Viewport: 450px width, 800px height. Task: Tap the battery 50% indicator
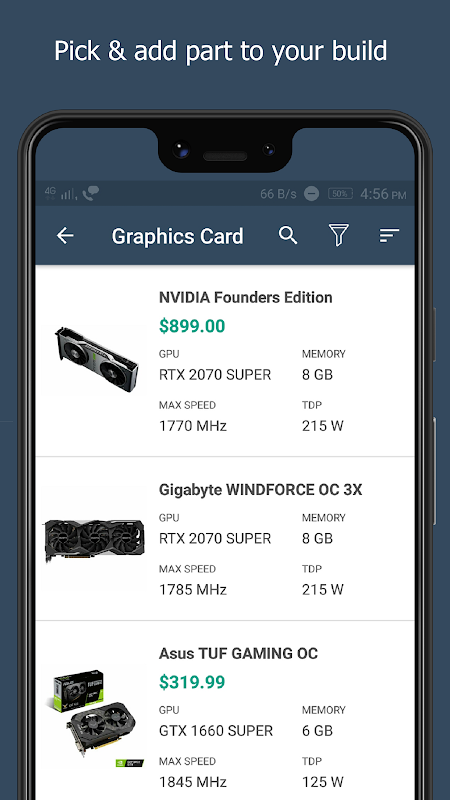340,194
